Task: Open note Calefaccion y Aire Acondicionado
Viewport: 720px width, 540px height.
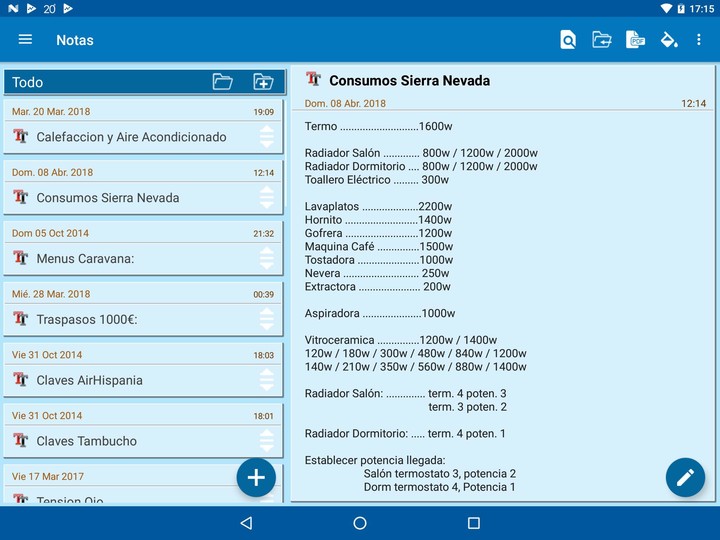Action: coord(143,127)
